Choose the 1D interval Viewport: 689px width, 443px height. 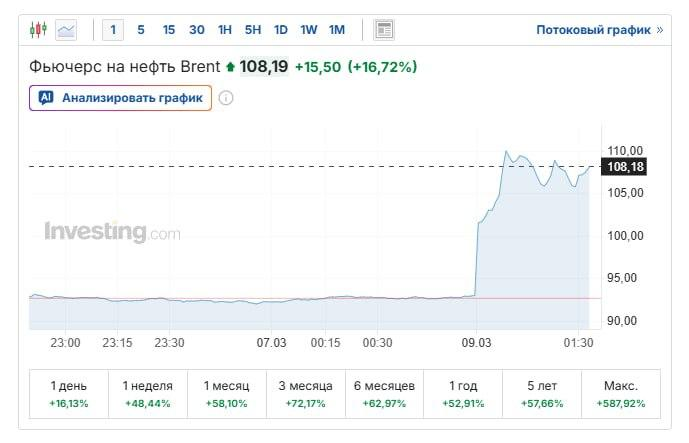point(281,30)
